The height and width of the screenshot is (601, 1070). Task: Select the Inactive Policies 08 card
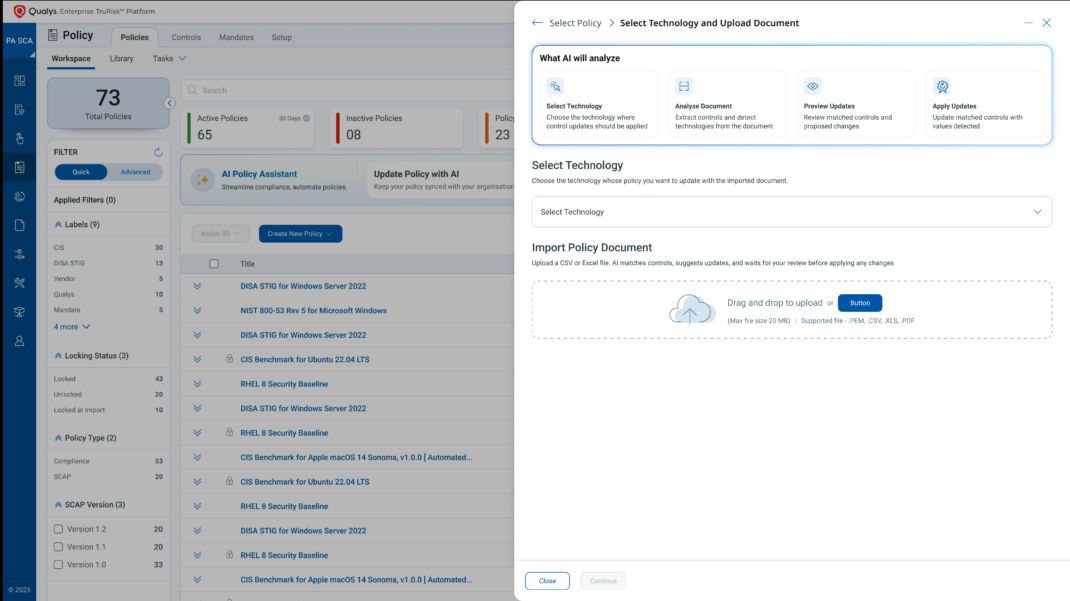coord(399,128)
